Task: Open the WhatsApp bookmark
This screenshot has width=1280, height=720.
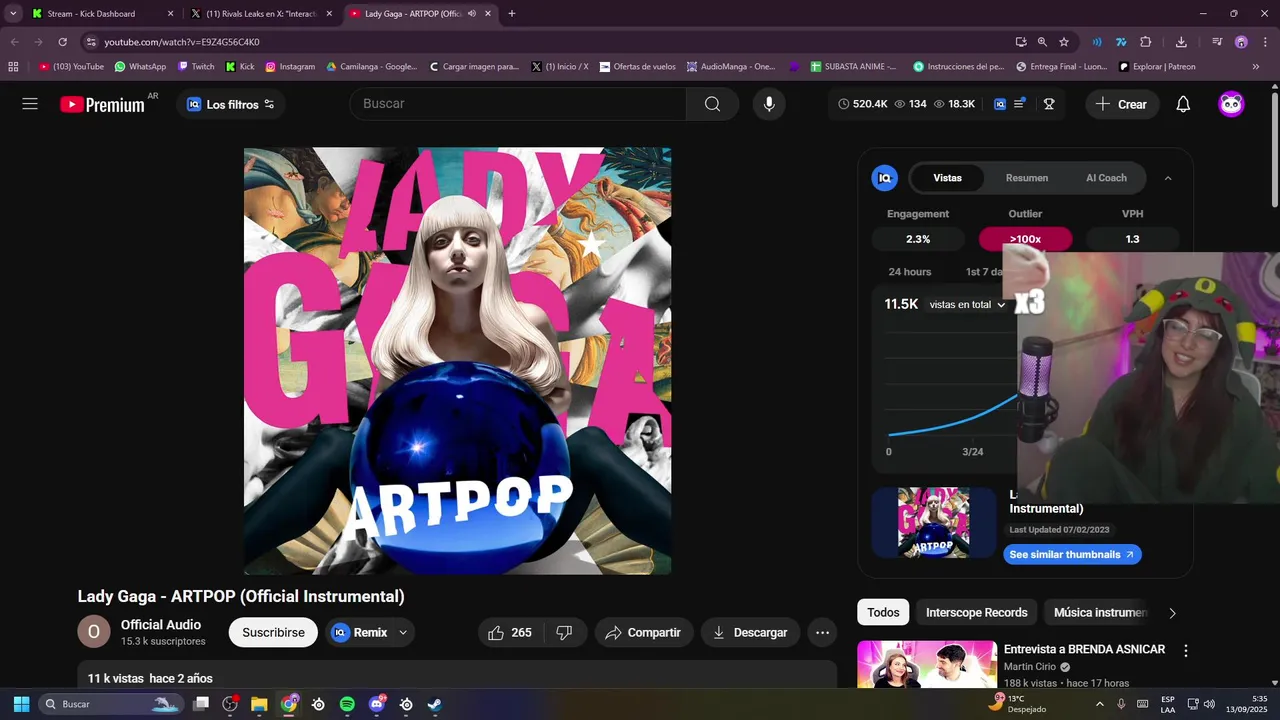Action: pos(140,67)
